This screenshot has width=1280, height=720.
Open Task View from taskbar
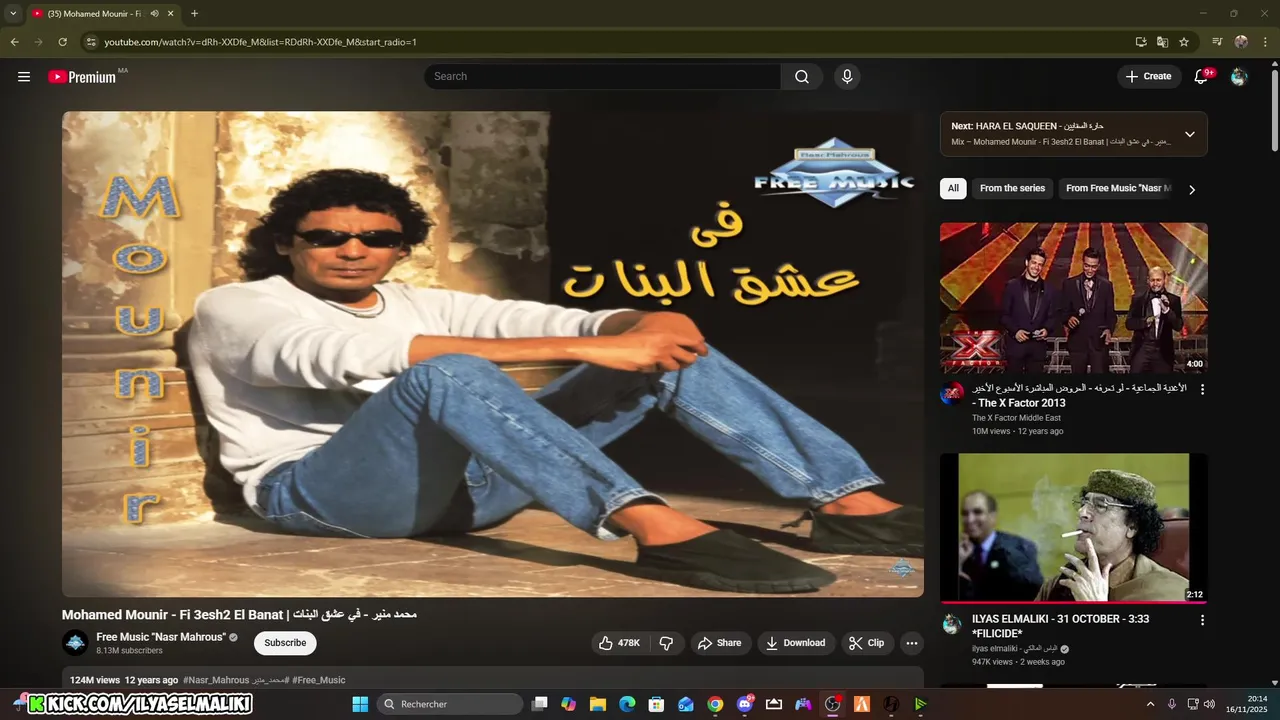(540, 704)
